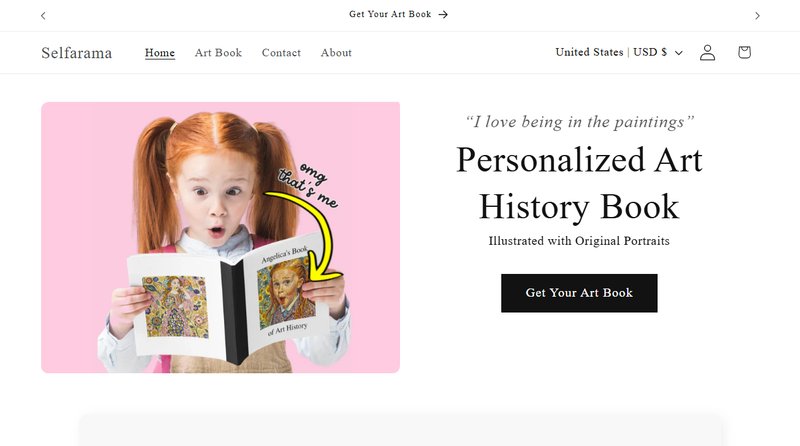Open the account login icon
The height and width of the screenshot is (446, 800).
pyautogui.click(x=707, y=53)
